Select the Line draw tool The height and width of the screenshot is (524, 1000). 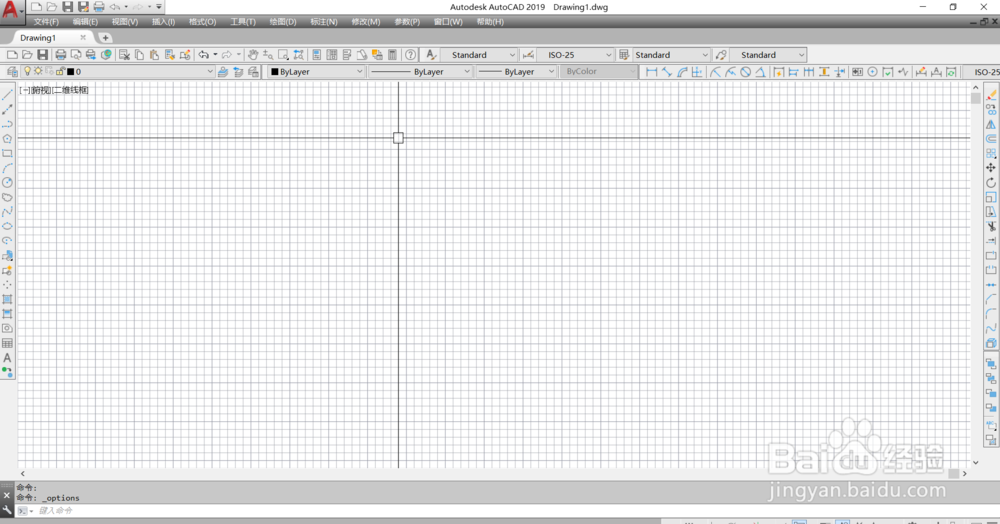coord(7,95)
